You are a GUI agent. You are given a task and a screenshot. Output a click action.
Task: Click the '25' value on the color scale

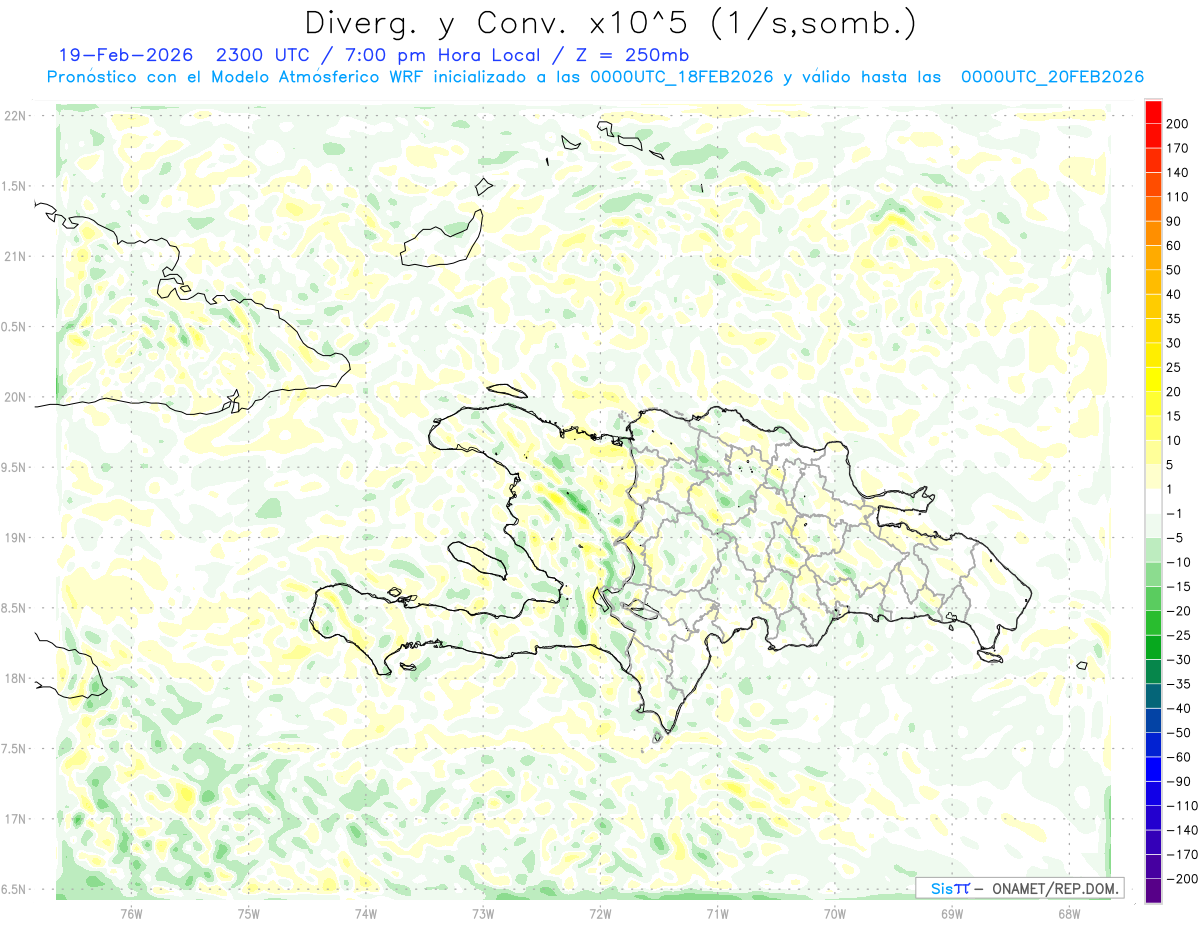(x=1174, y=367)
